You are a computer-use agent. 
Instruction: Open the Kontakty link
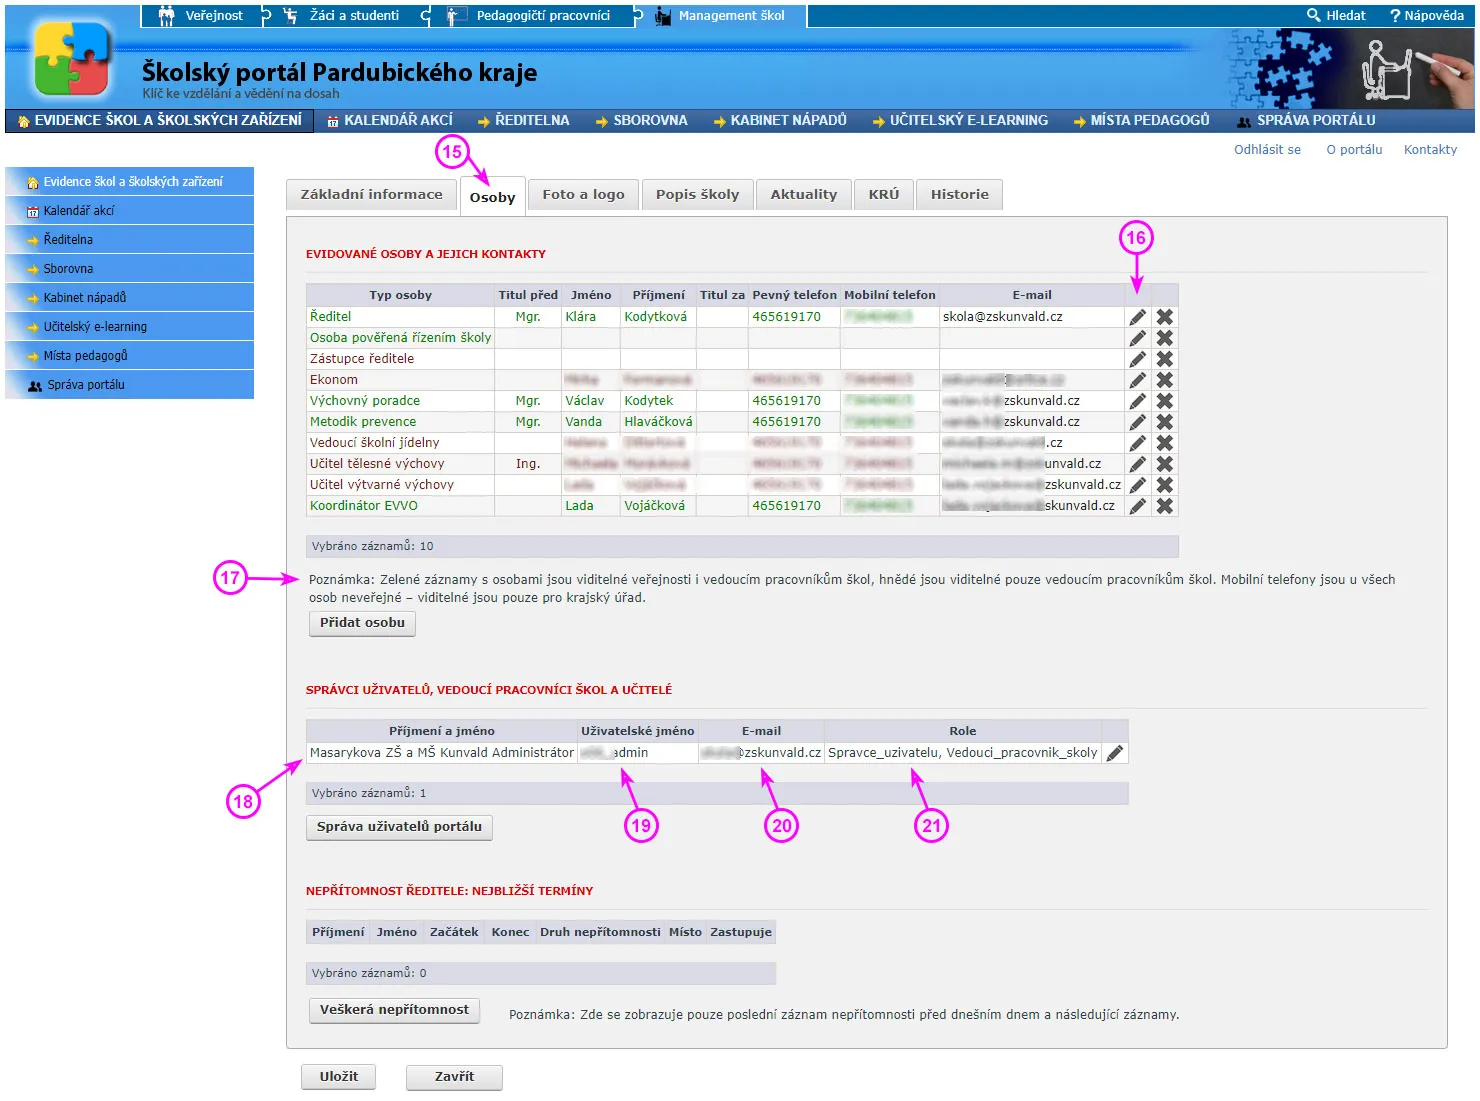1430,150
